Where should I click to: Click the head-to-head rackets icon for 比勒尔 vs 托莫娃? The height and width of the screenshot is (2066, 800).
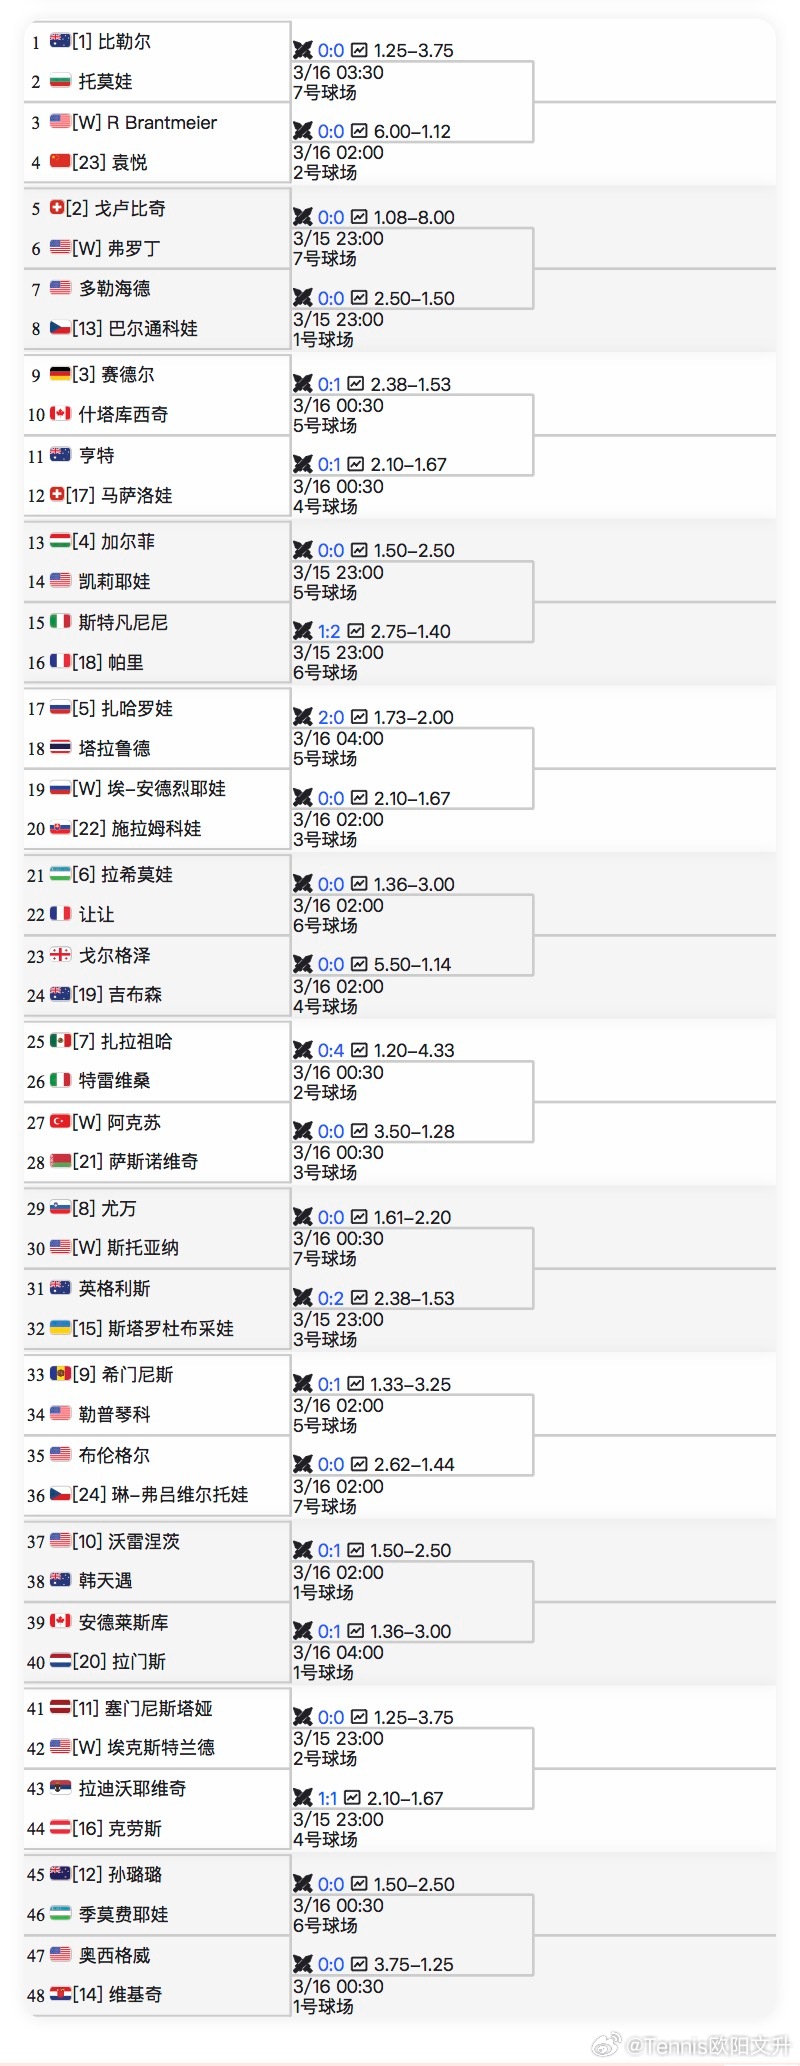(x=302, y=49)
